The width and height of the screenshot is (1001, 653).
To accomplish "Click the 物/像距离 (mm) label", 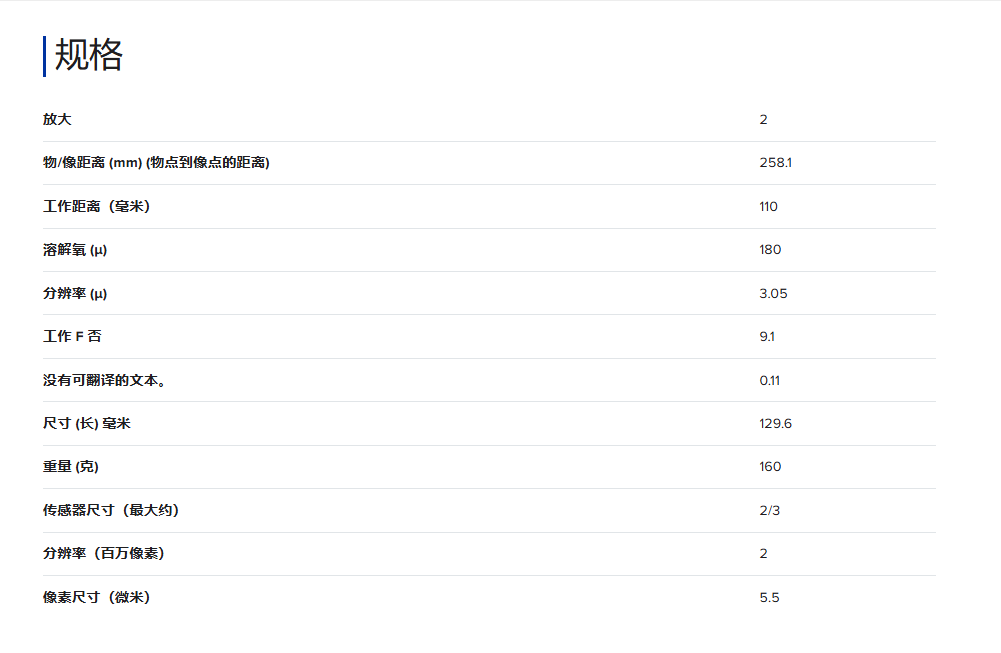I will pyautogui.click(x=156, y=163).
